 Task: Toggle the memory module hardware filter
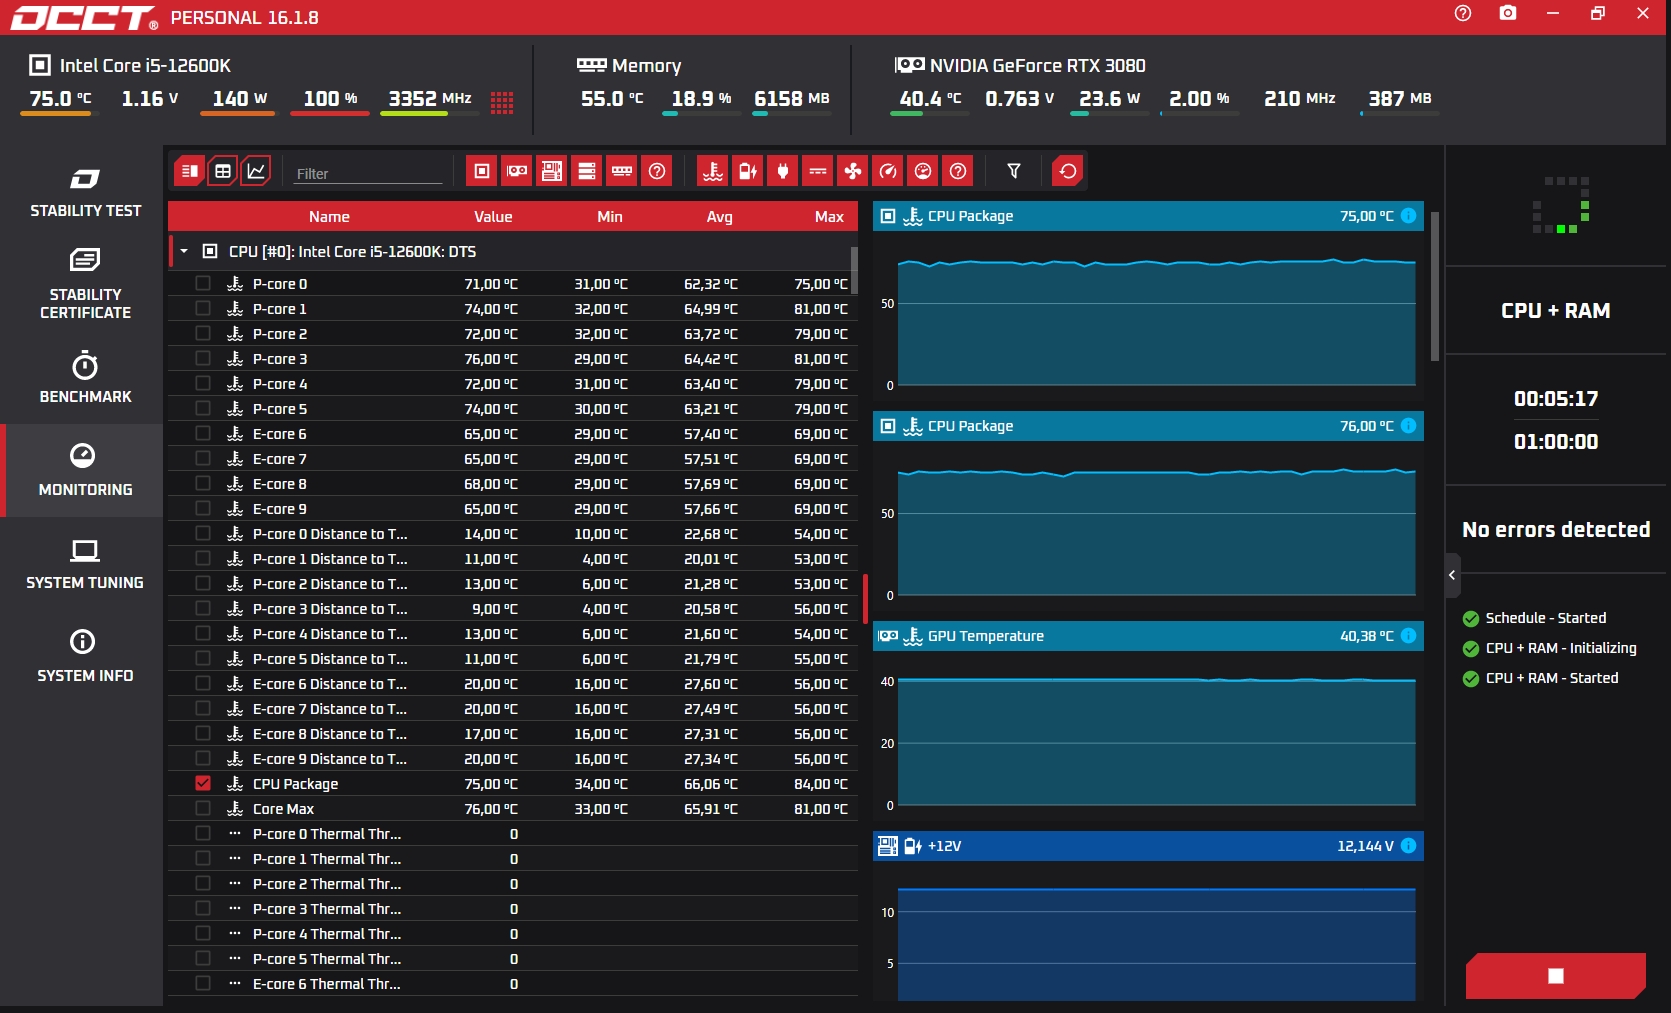(x=622, y=171)
